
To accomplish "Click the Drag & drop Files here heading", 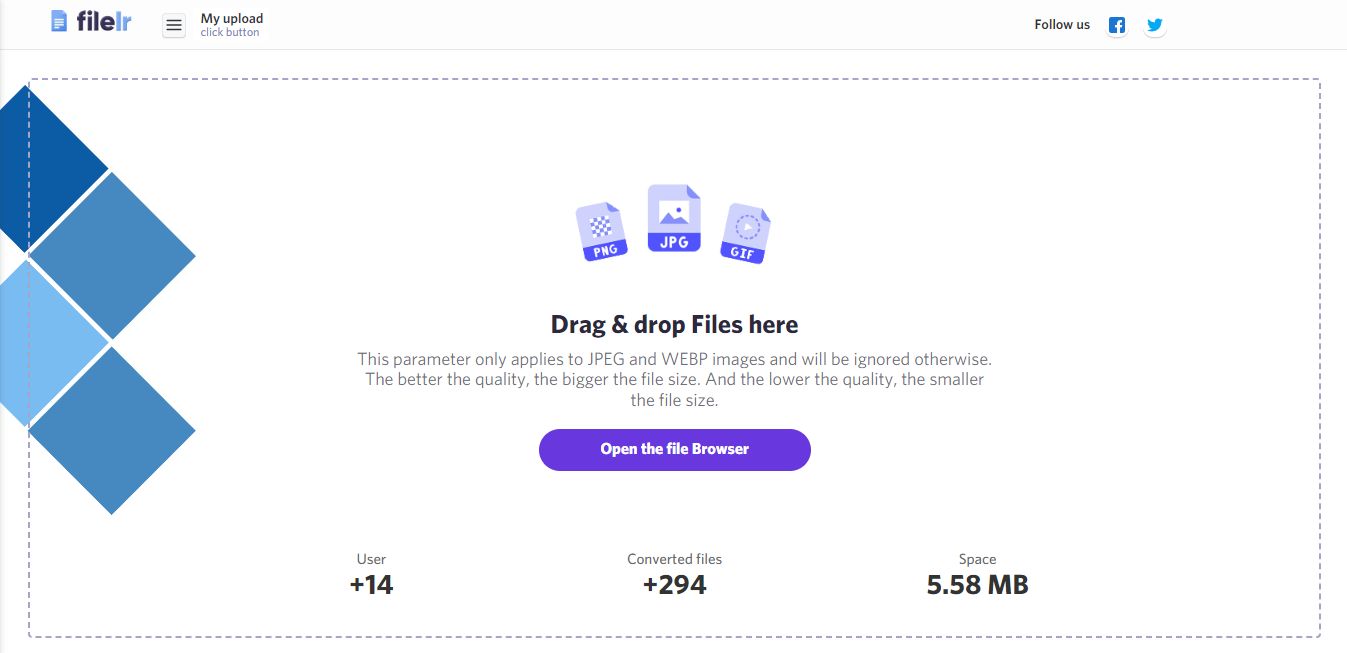I will point(675,325).
